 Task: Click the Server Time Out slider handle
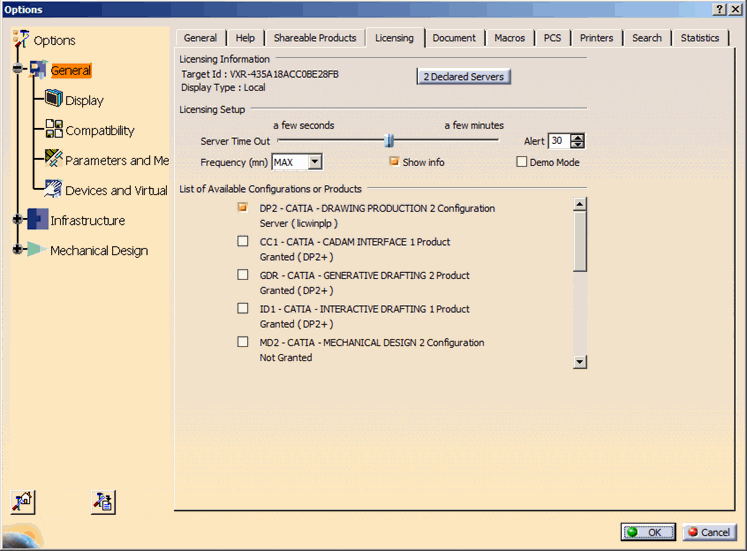(x=388, y=141)
